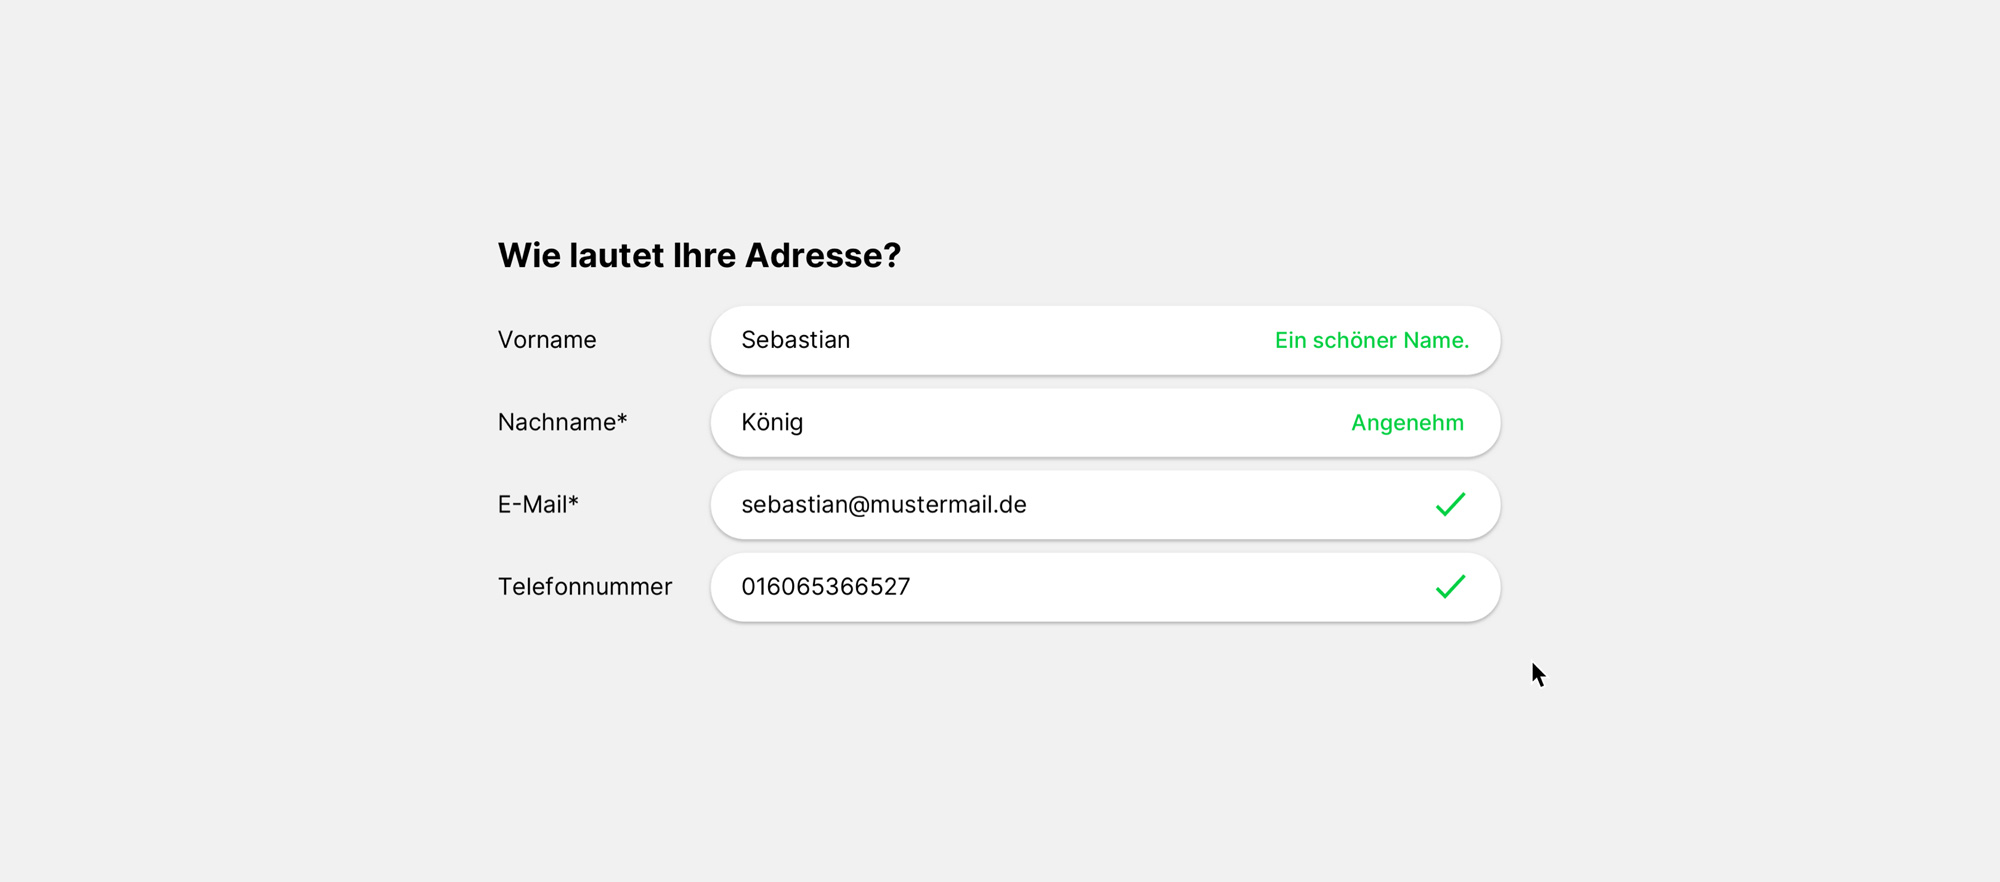Image resolution: width=2000 pixels, height=882 pixels.
Task: Click the "Ein schöner Name." validation message
Action: coord(1371,341)
